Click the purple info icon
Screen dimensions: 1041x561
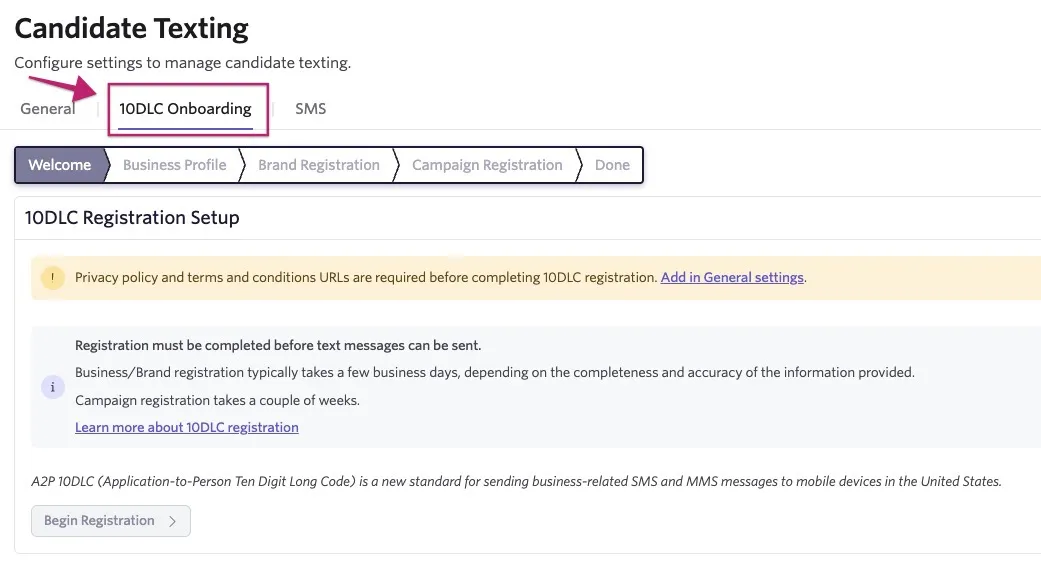click(x=52, y=387)
